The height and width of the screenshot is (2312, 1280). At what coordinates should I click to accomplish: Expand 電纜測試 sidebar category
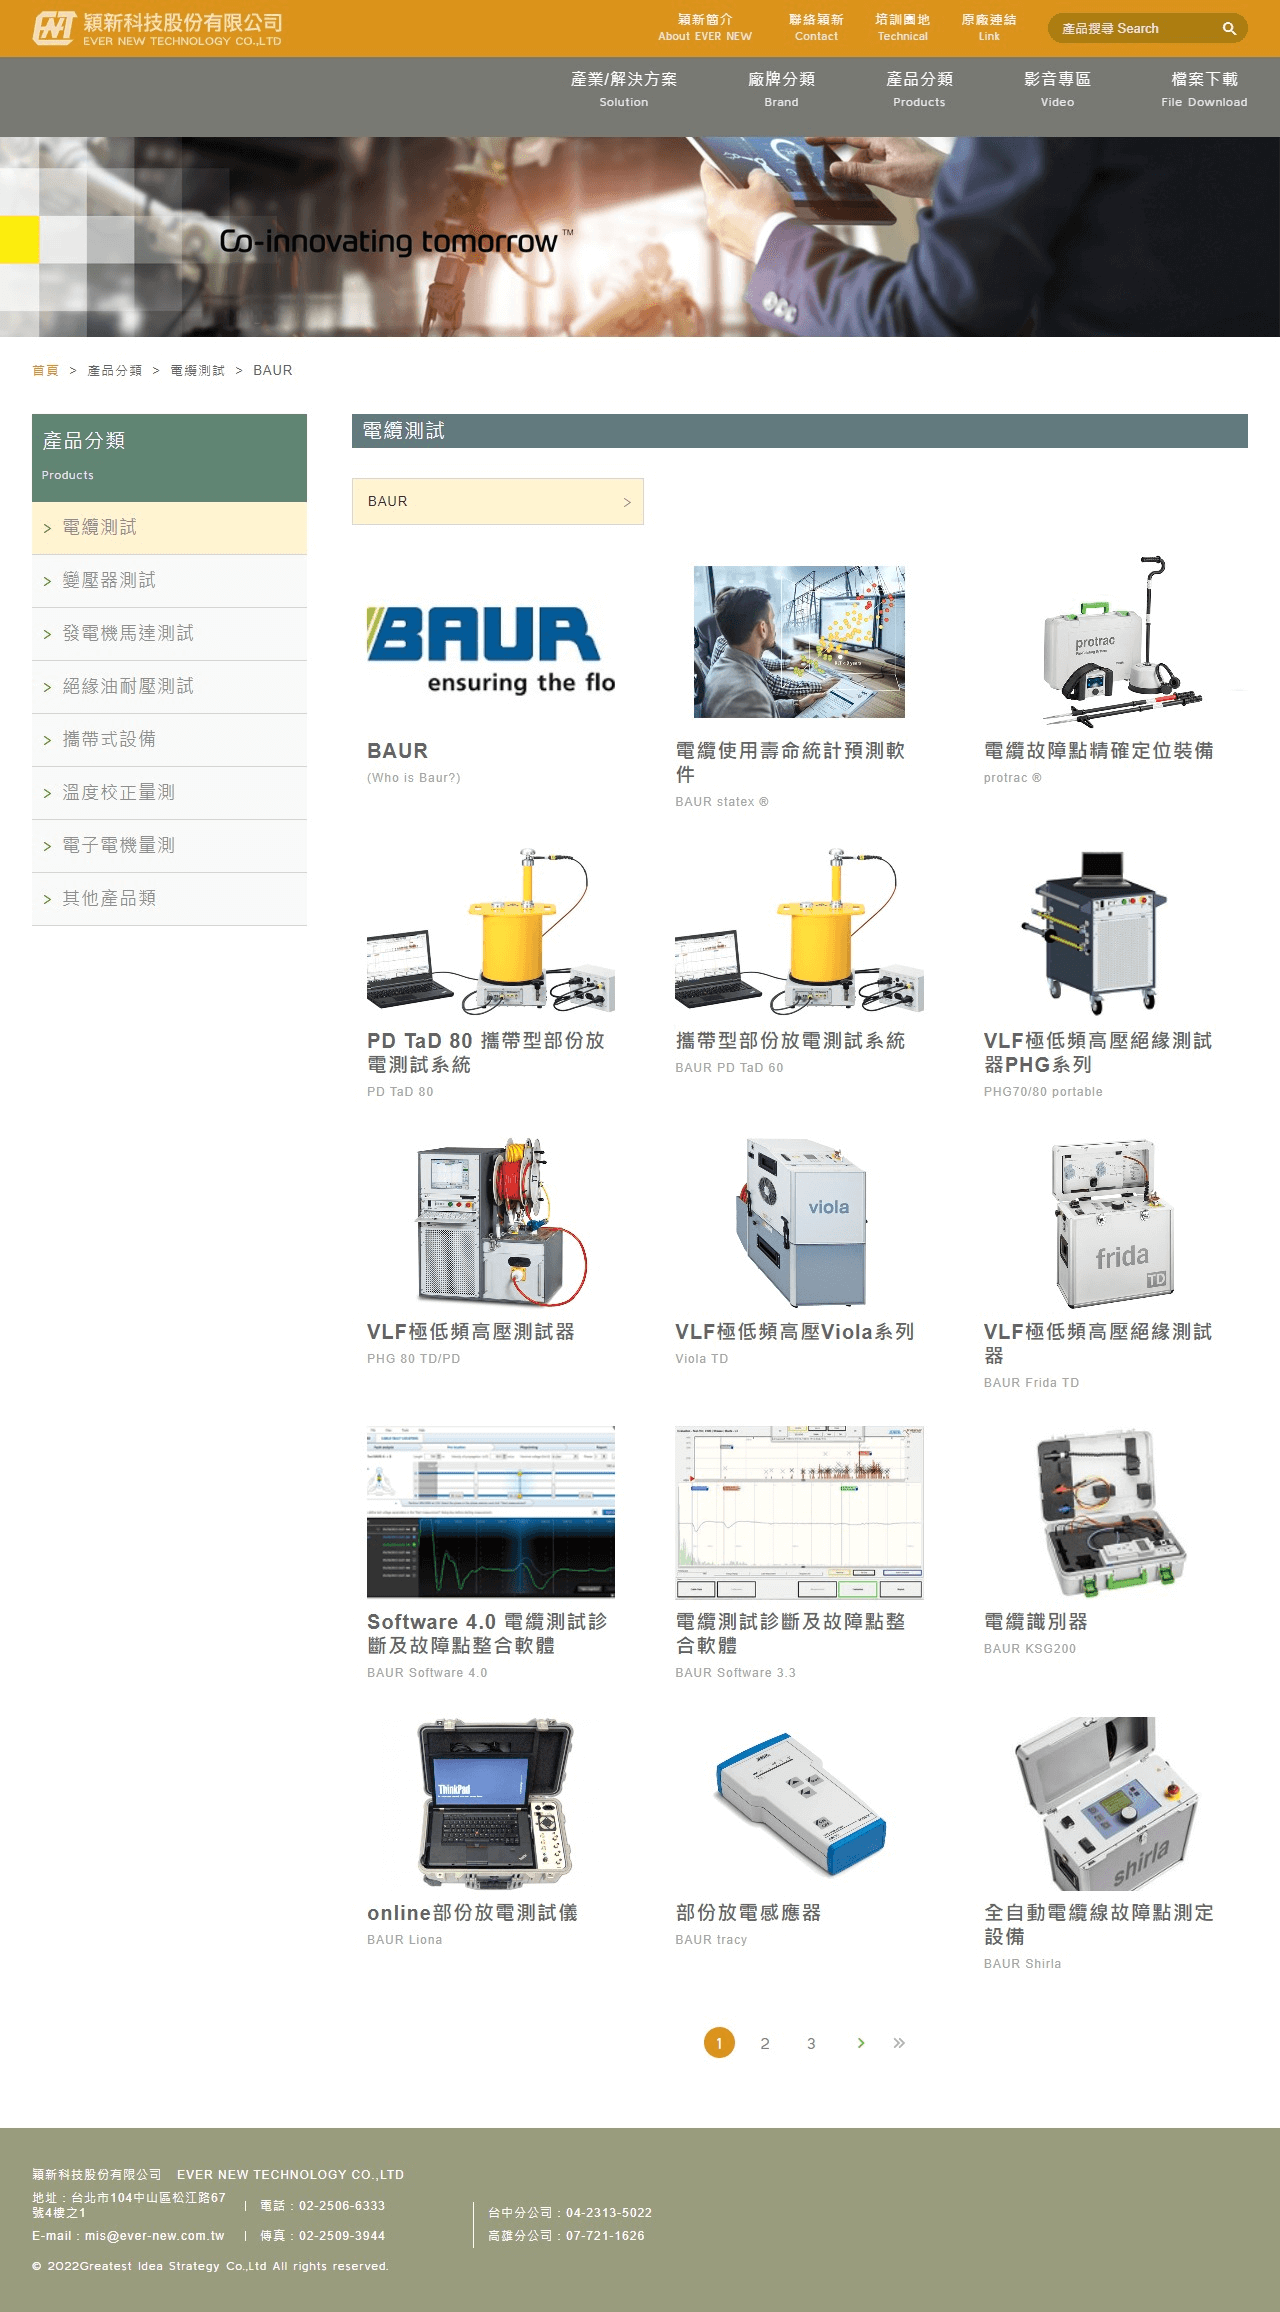pos(169,528)
